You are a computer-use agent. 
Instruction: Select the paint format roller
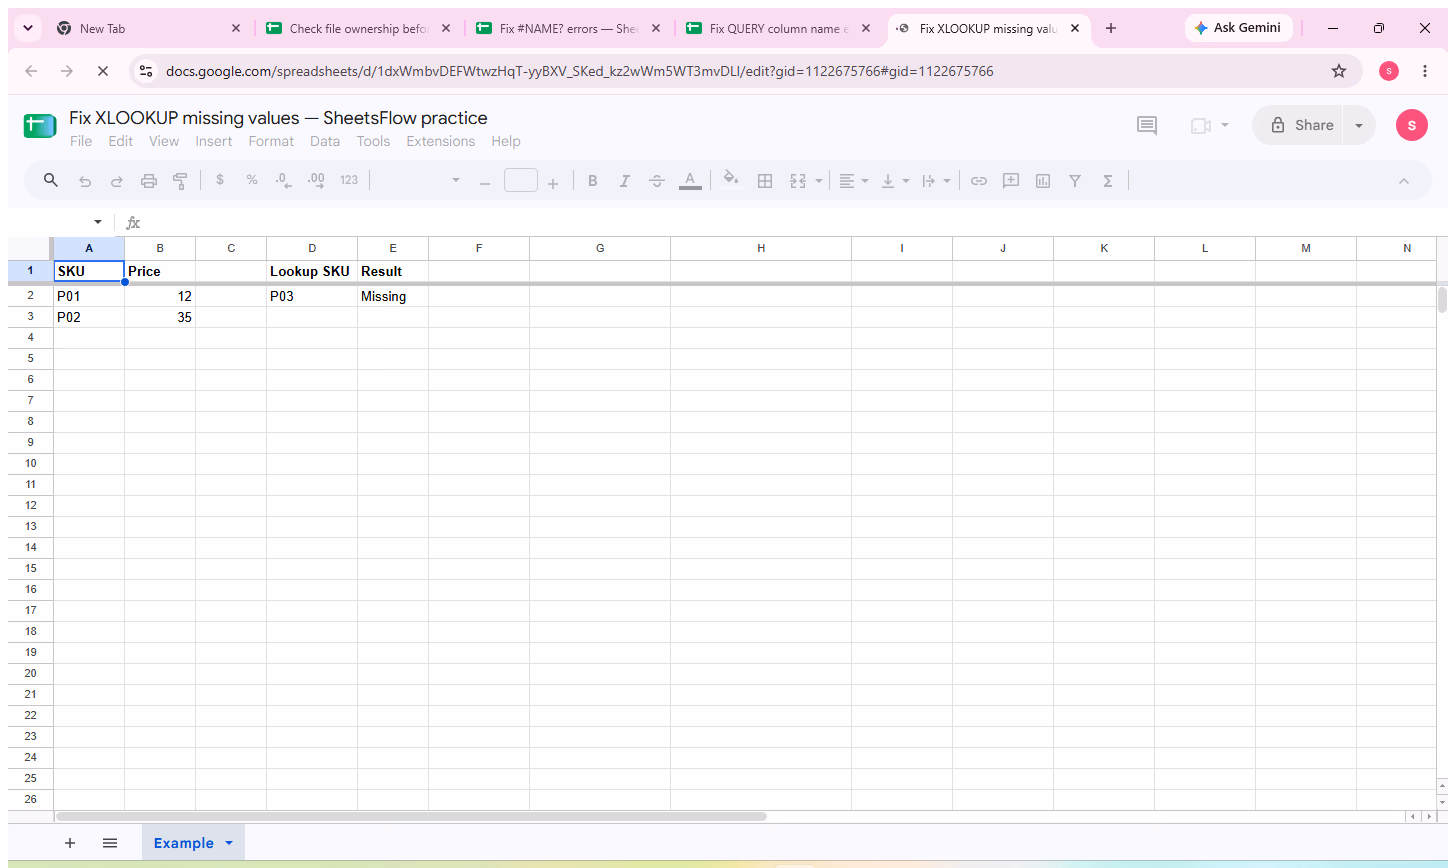tap(180, 181)
